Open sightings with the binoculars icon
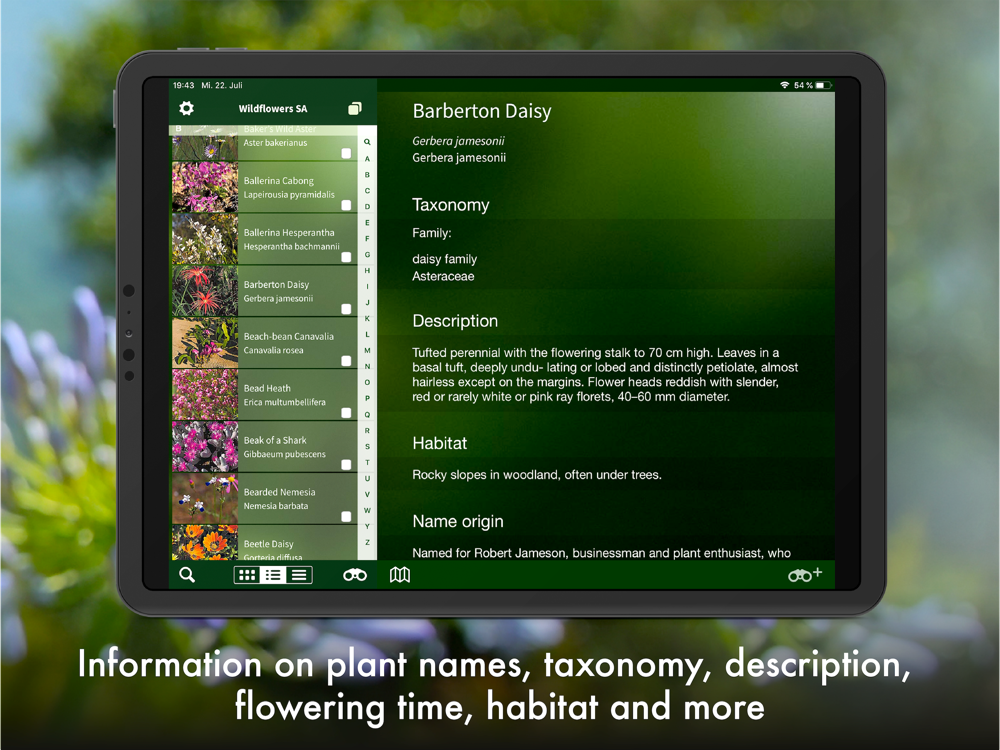 click(x=355, y=575)
